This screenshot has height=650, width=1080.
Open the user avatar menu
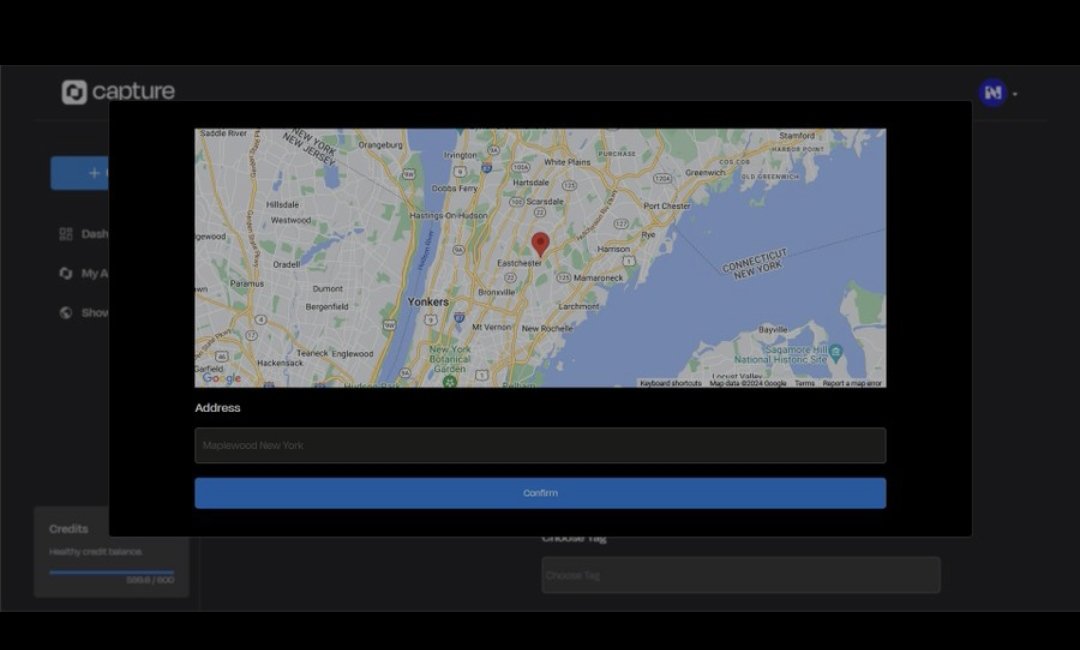pyautogui.click(x=993, y=92)
